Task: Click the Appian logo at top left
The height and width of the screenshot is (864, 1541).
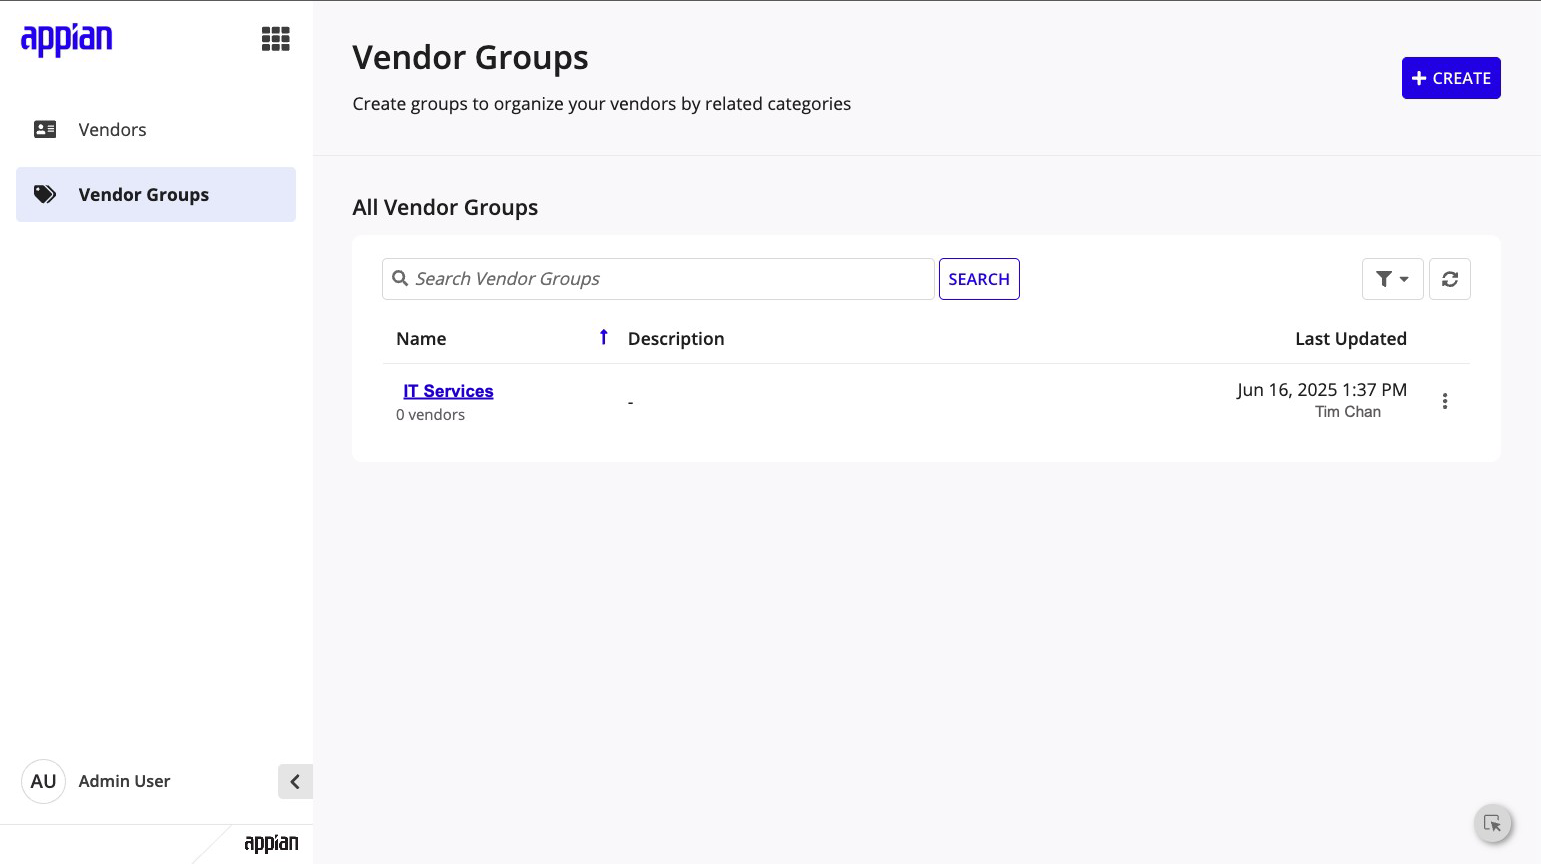Action: coord(67,39)
